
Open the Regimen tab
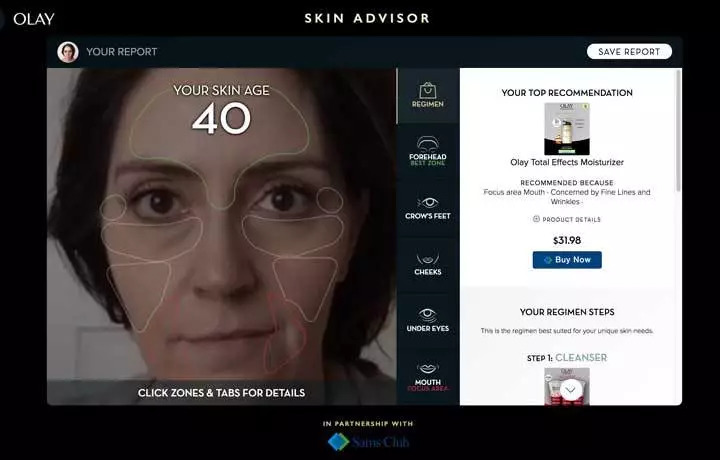coord(428,96)
